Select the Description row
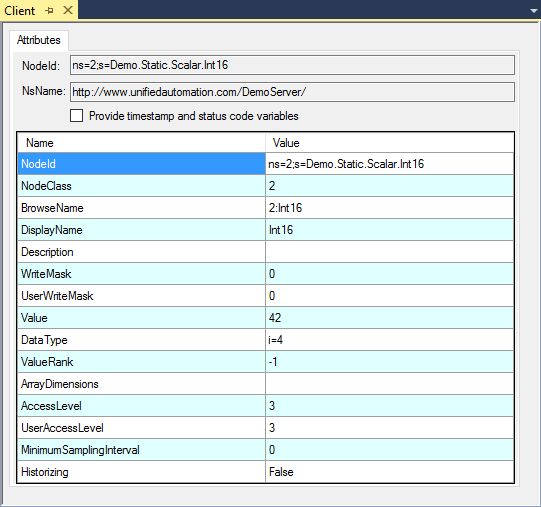The image size is (541, 507). 265,252
